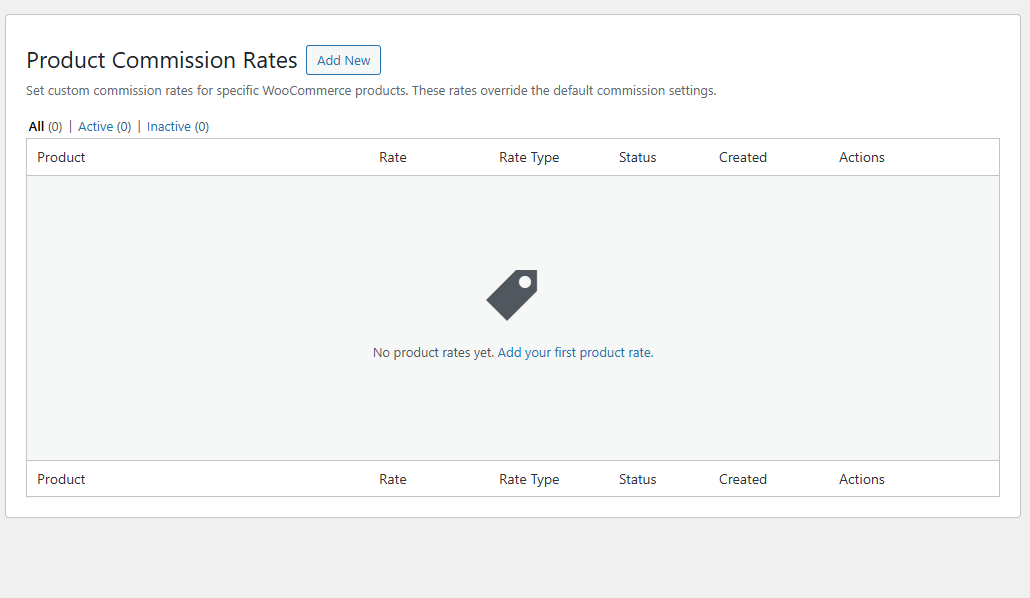Open the "Add your first product rate" link
Viewport: 1030px width, 598px height.
[574, 352]
